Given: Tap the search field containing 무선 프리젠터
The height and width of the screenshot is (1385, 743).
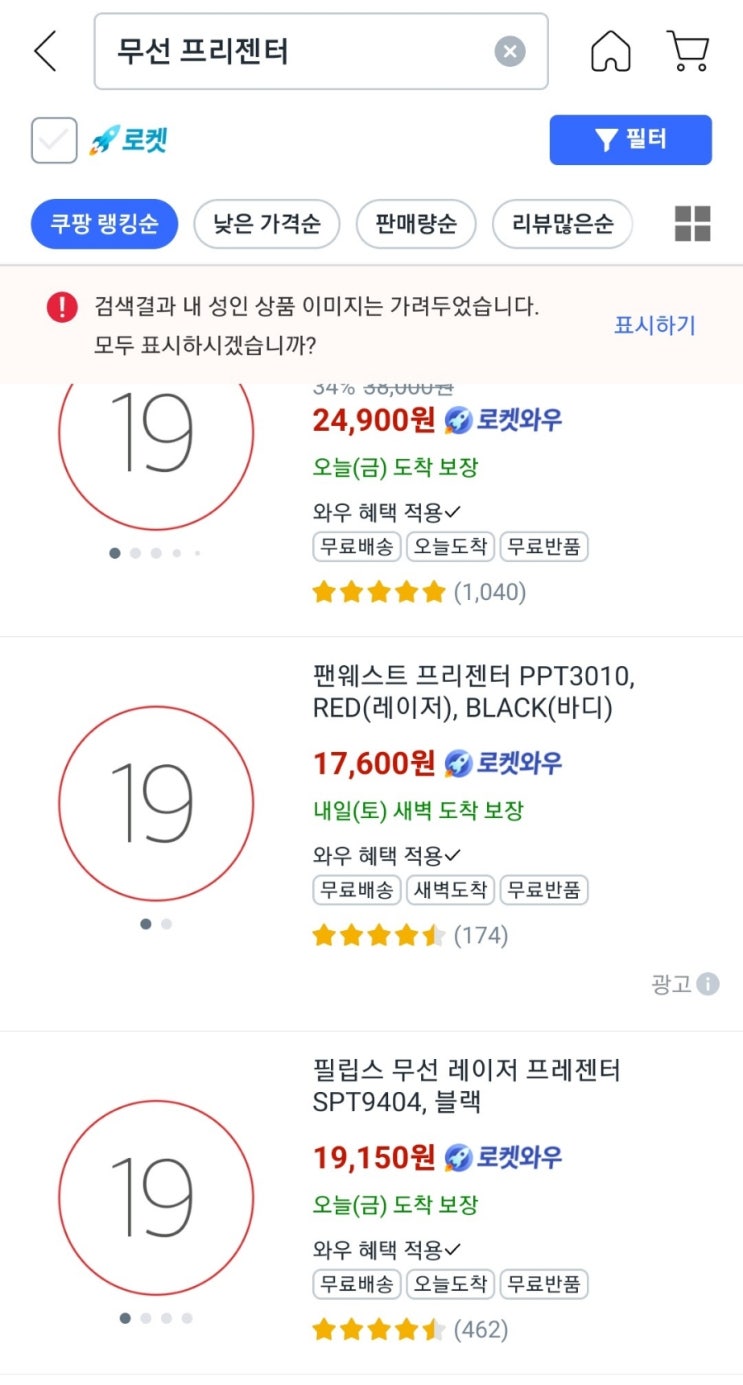Looking at the screenshot, I should tap(300, 52).
